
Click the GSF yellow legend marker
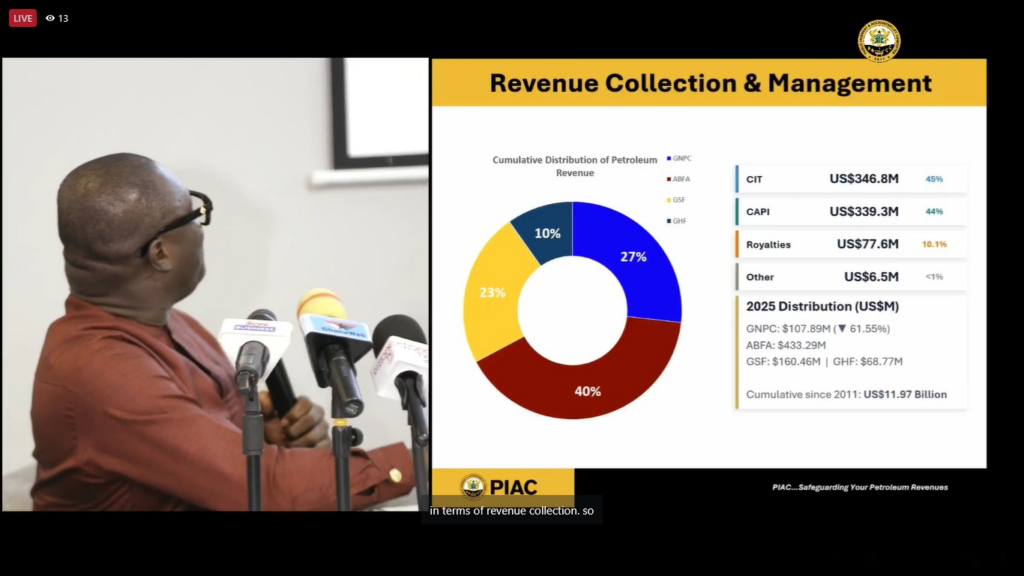[667, 200]
